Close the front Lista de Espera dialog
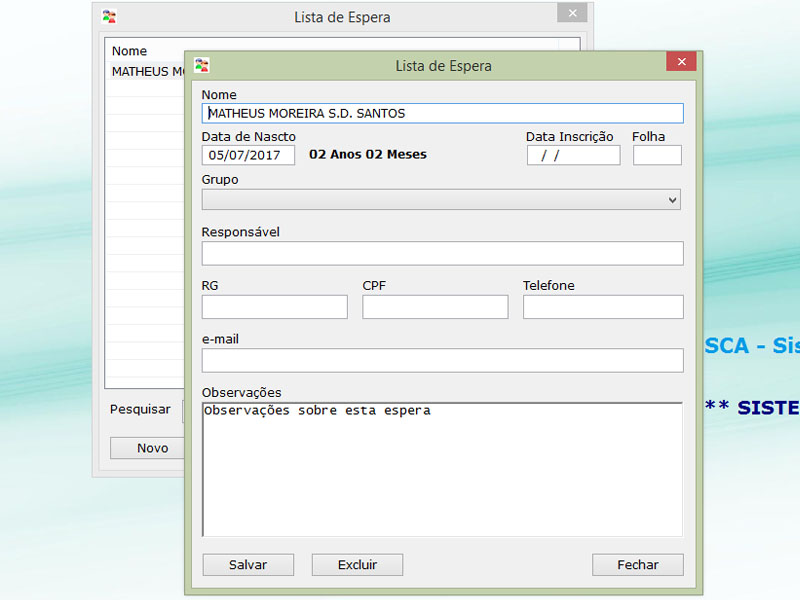 click(x=681, y=62)
